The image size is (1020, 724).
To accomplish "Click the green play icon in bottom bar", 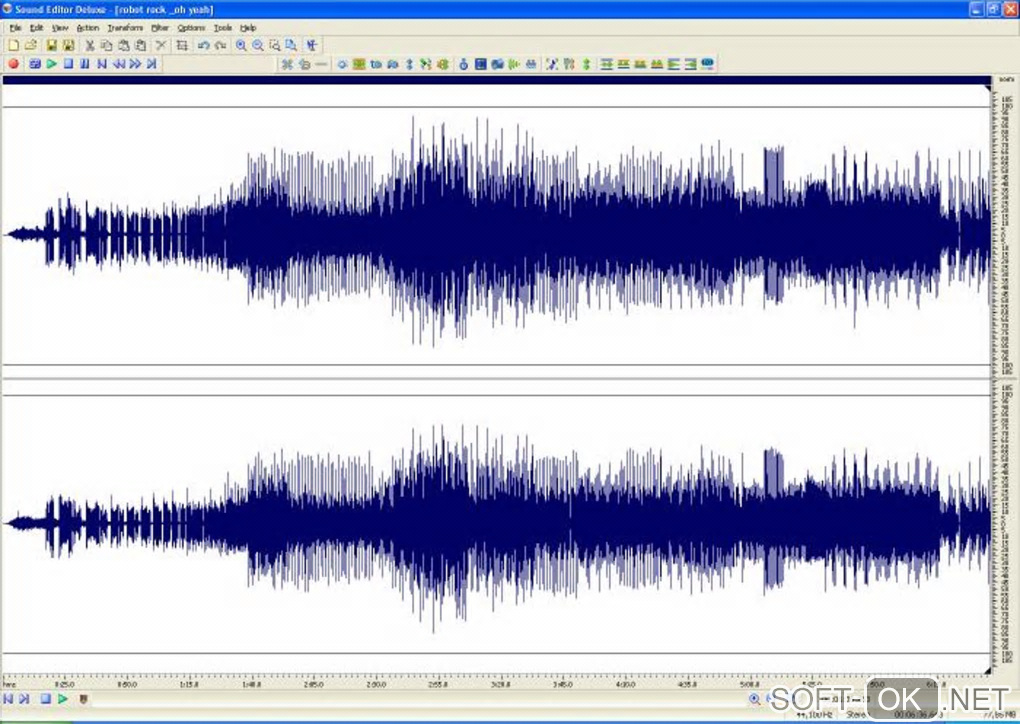I will [x=62, y=699].
